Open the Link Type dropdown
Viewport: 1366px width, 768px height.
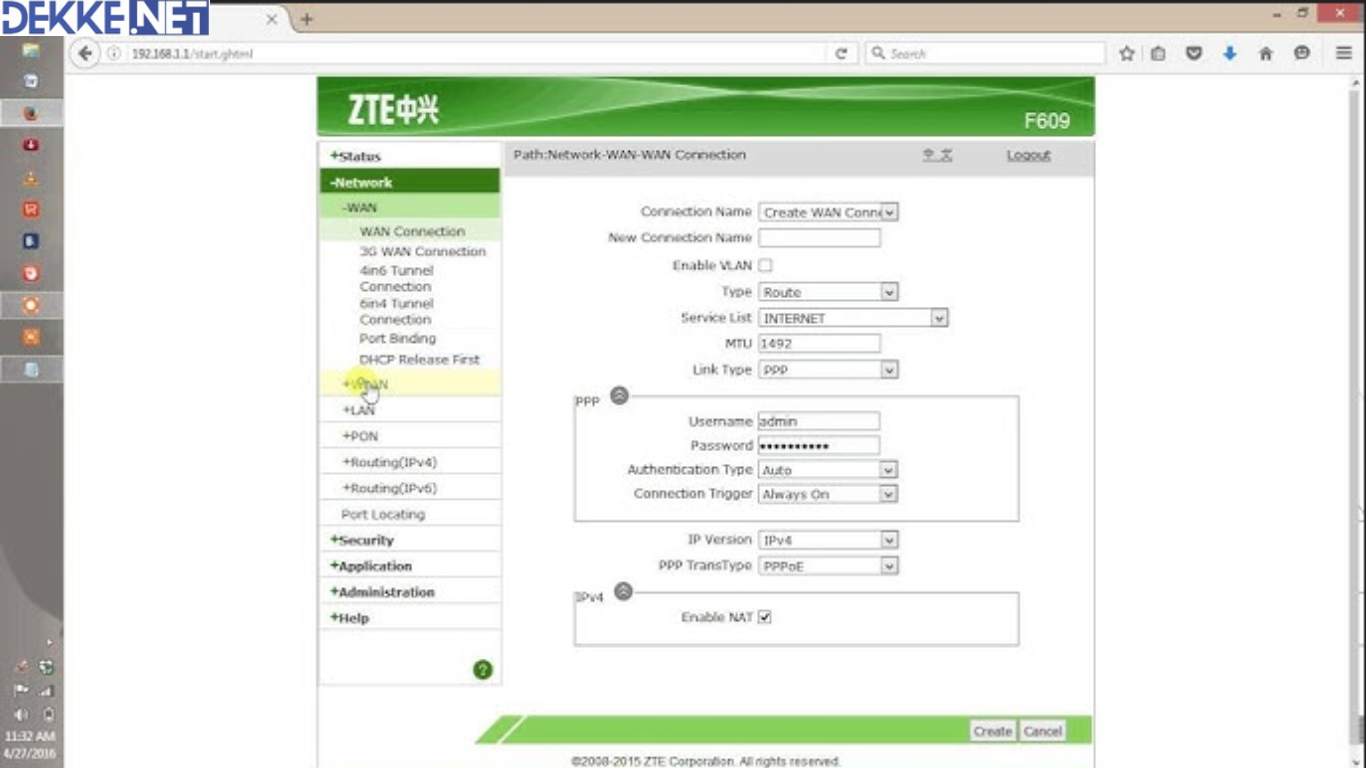(x=828, y=370)
